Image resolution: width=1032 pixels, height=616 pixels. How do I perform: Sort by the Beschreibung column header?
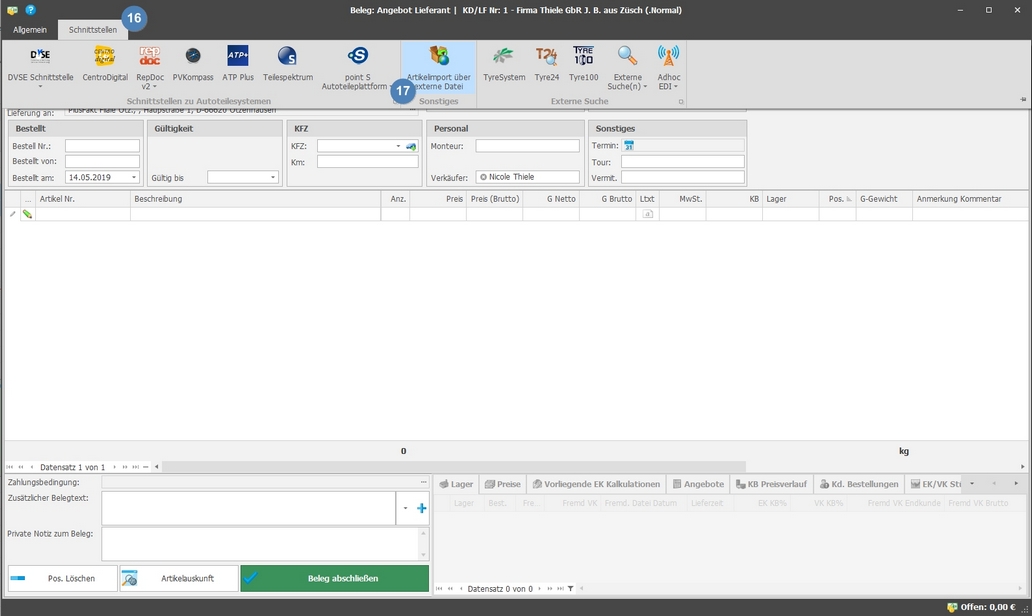click(255, 199)
